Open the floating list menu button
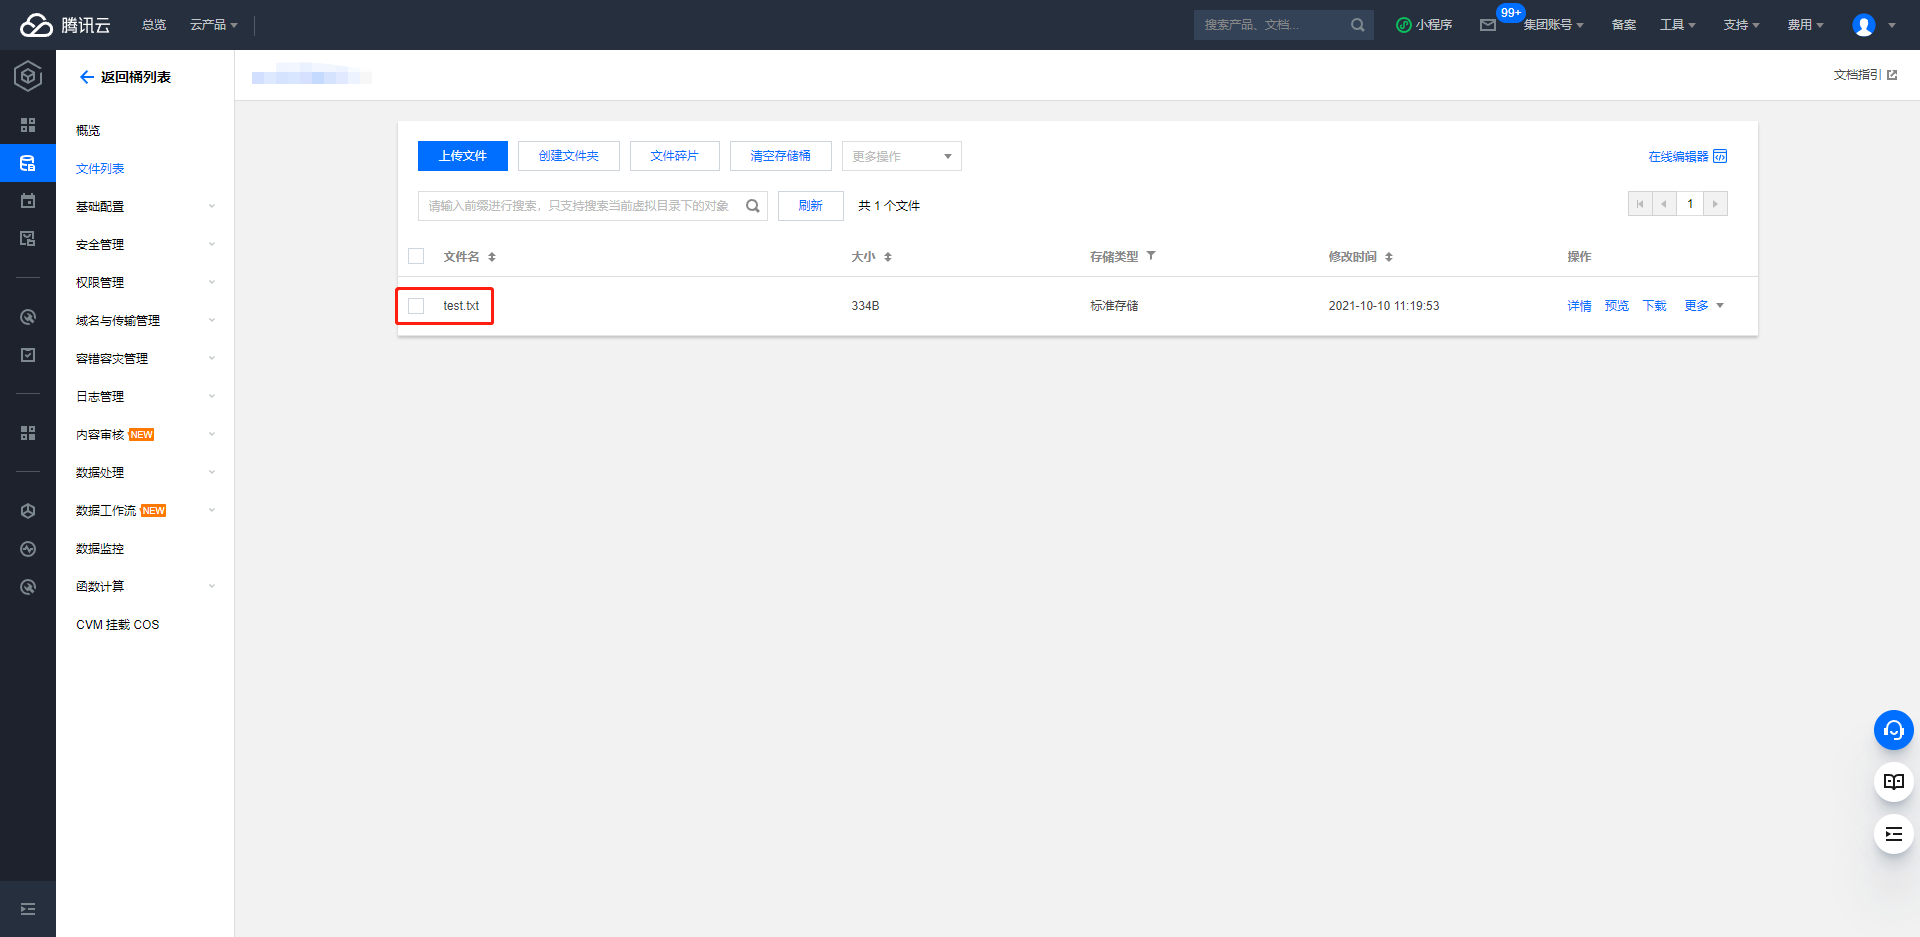Screen dimensions: 1920x937 pos(1894,834)
